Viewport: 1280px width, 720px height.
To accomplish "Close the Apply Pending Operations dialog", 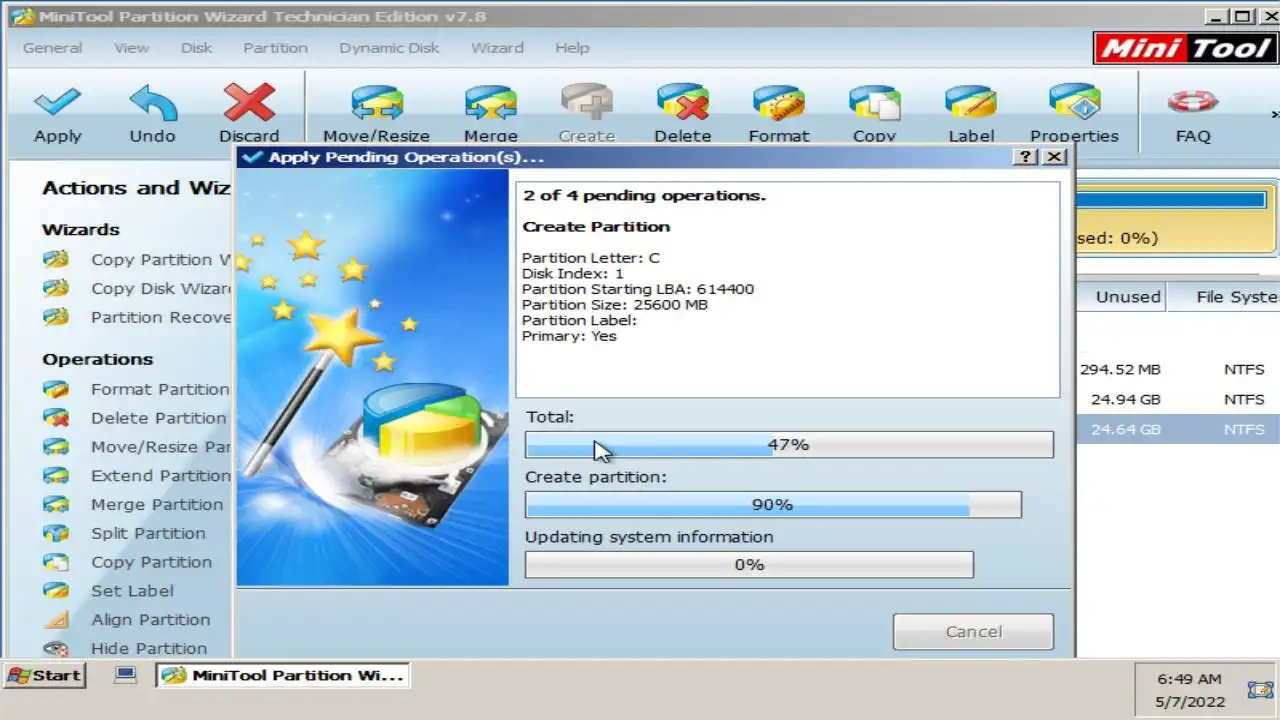I will point(1054,157).
